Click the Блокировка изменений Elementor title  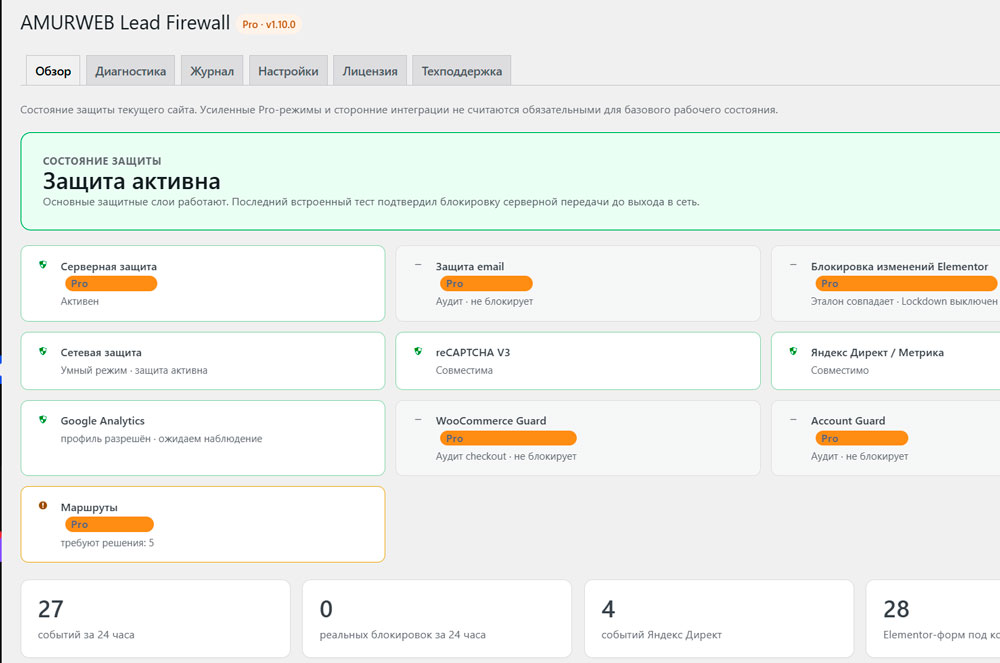tap(899, 266)
